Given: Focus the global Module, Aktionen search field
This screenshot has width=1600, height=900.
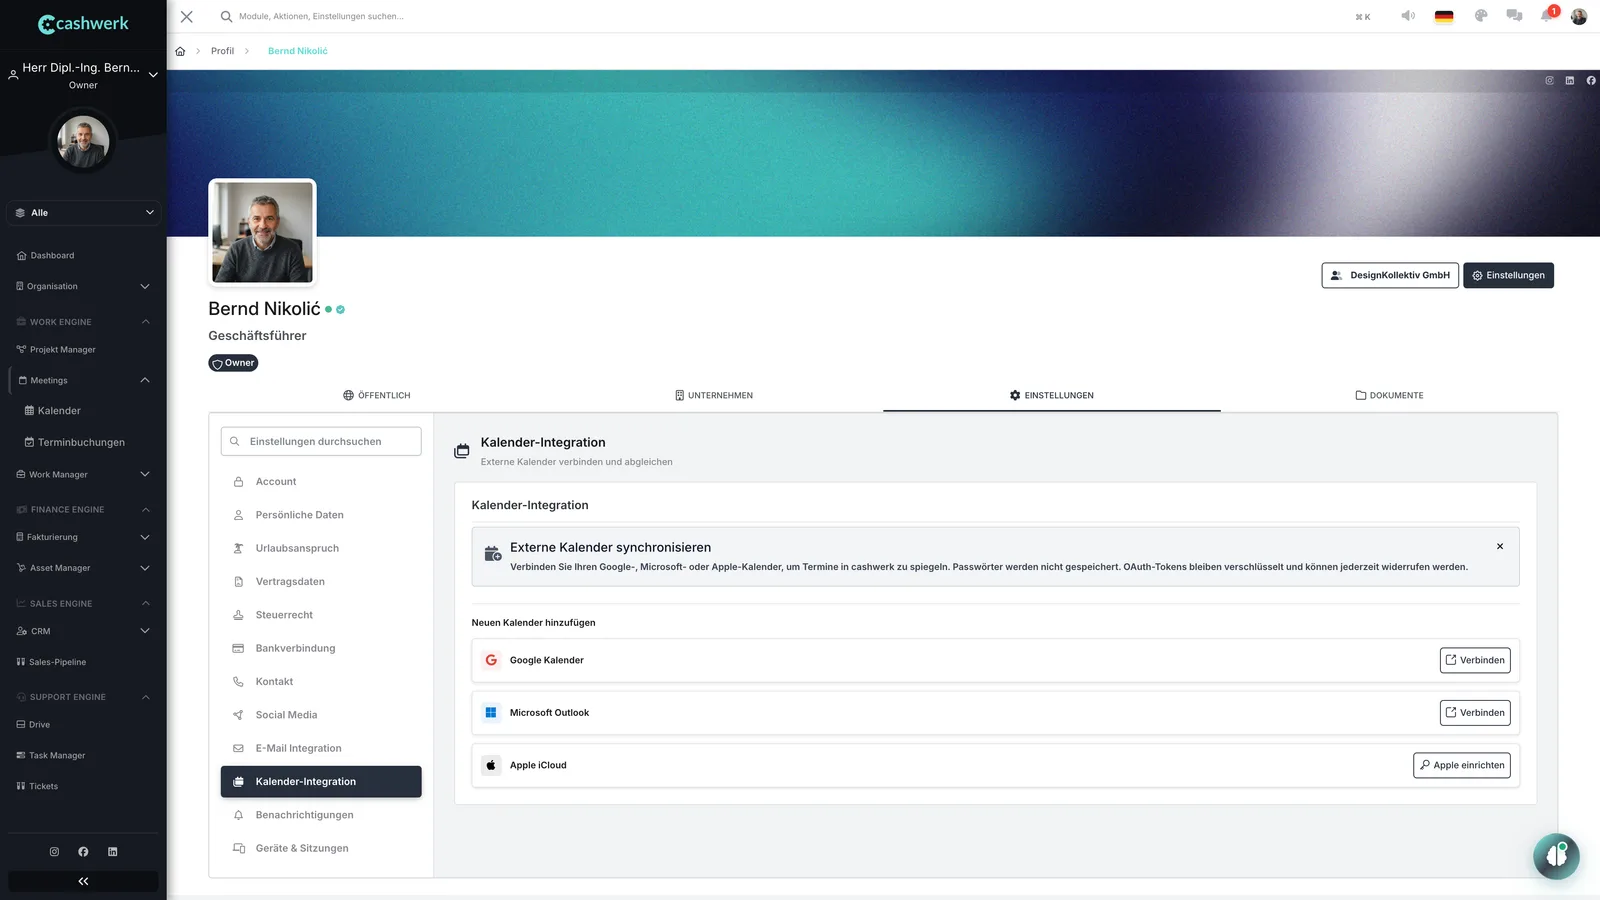Looking at the screenshot, I should (x=321, y=16).
